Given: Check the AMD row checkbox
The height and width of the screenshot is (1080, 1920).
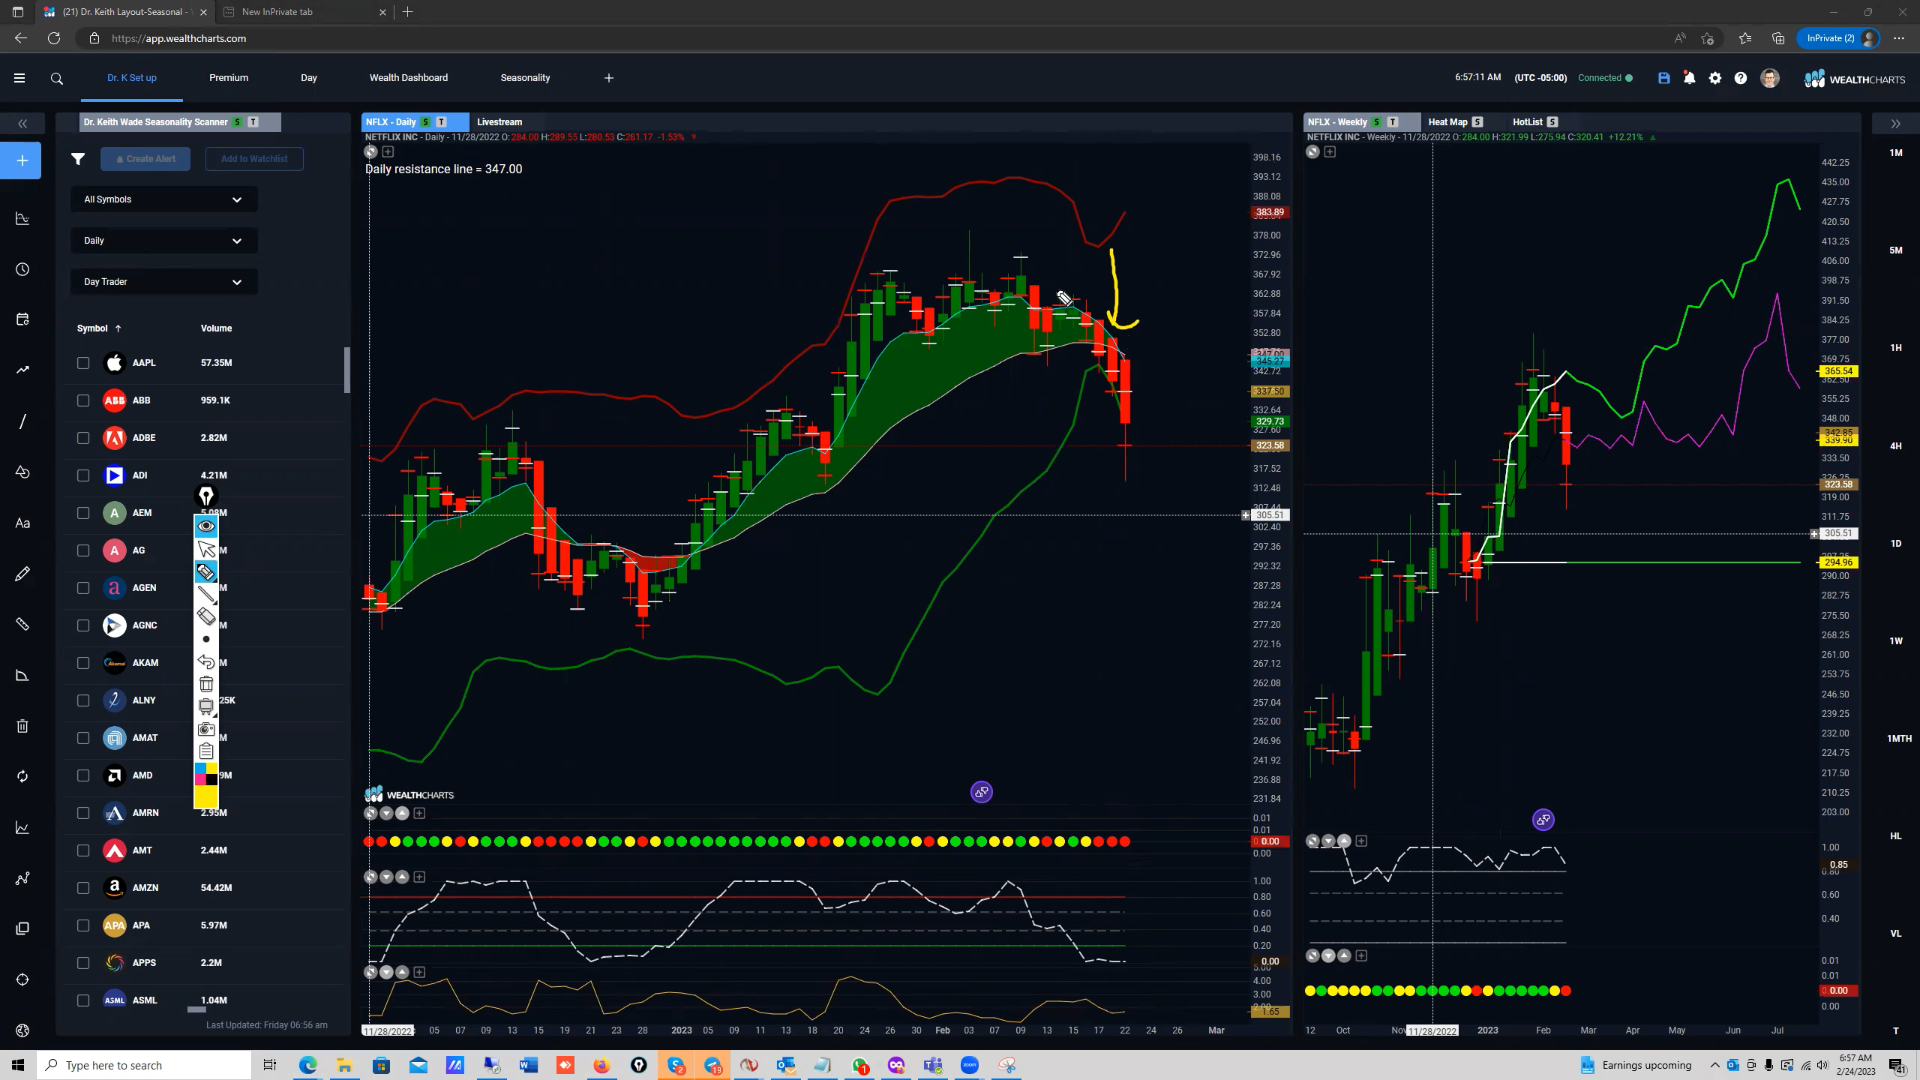Looking at the screenshot, I should 83,776.
